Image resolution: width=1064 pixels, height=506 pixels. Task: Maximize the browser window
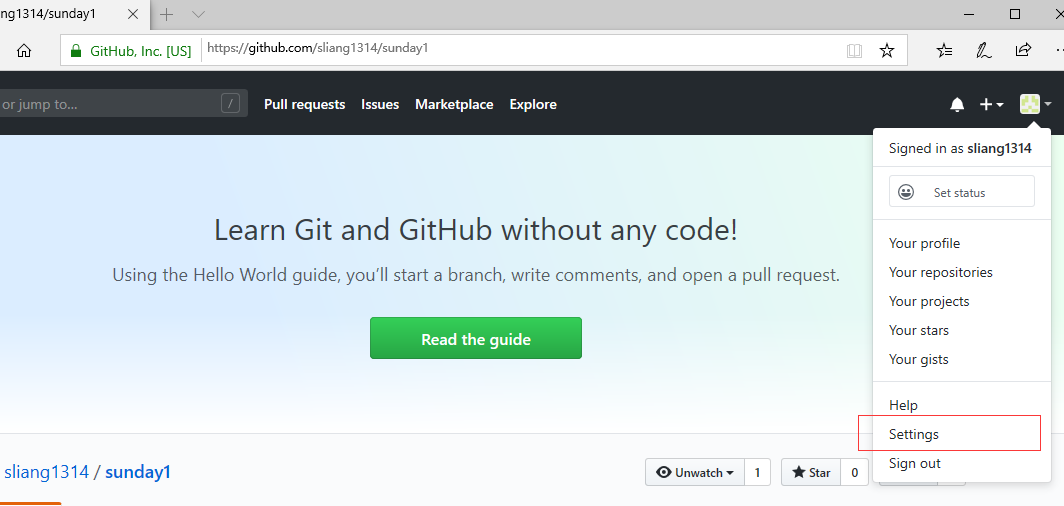(1015, 14)
